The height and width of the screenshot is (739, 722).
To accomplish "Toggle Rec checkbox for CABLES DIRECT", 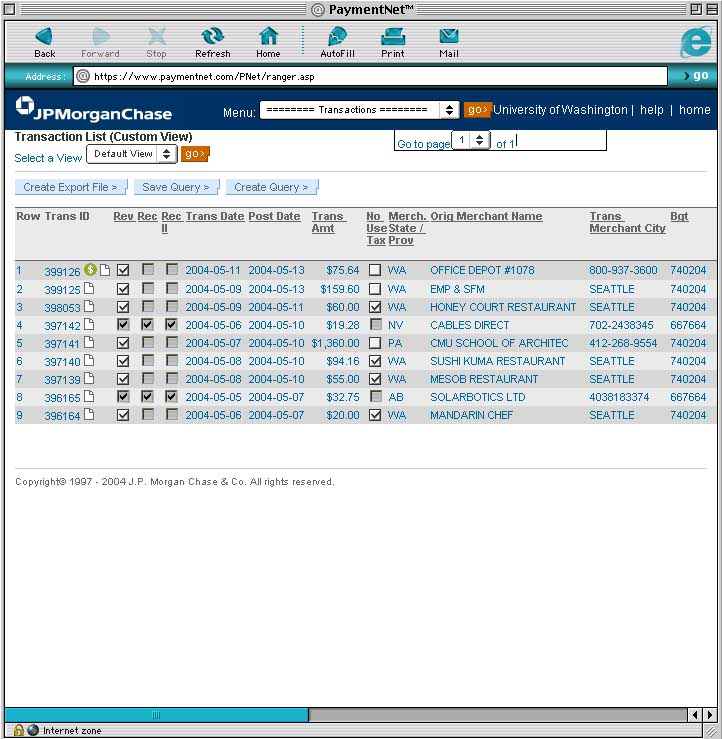I will pyautogui.click(x=148, y=324).
